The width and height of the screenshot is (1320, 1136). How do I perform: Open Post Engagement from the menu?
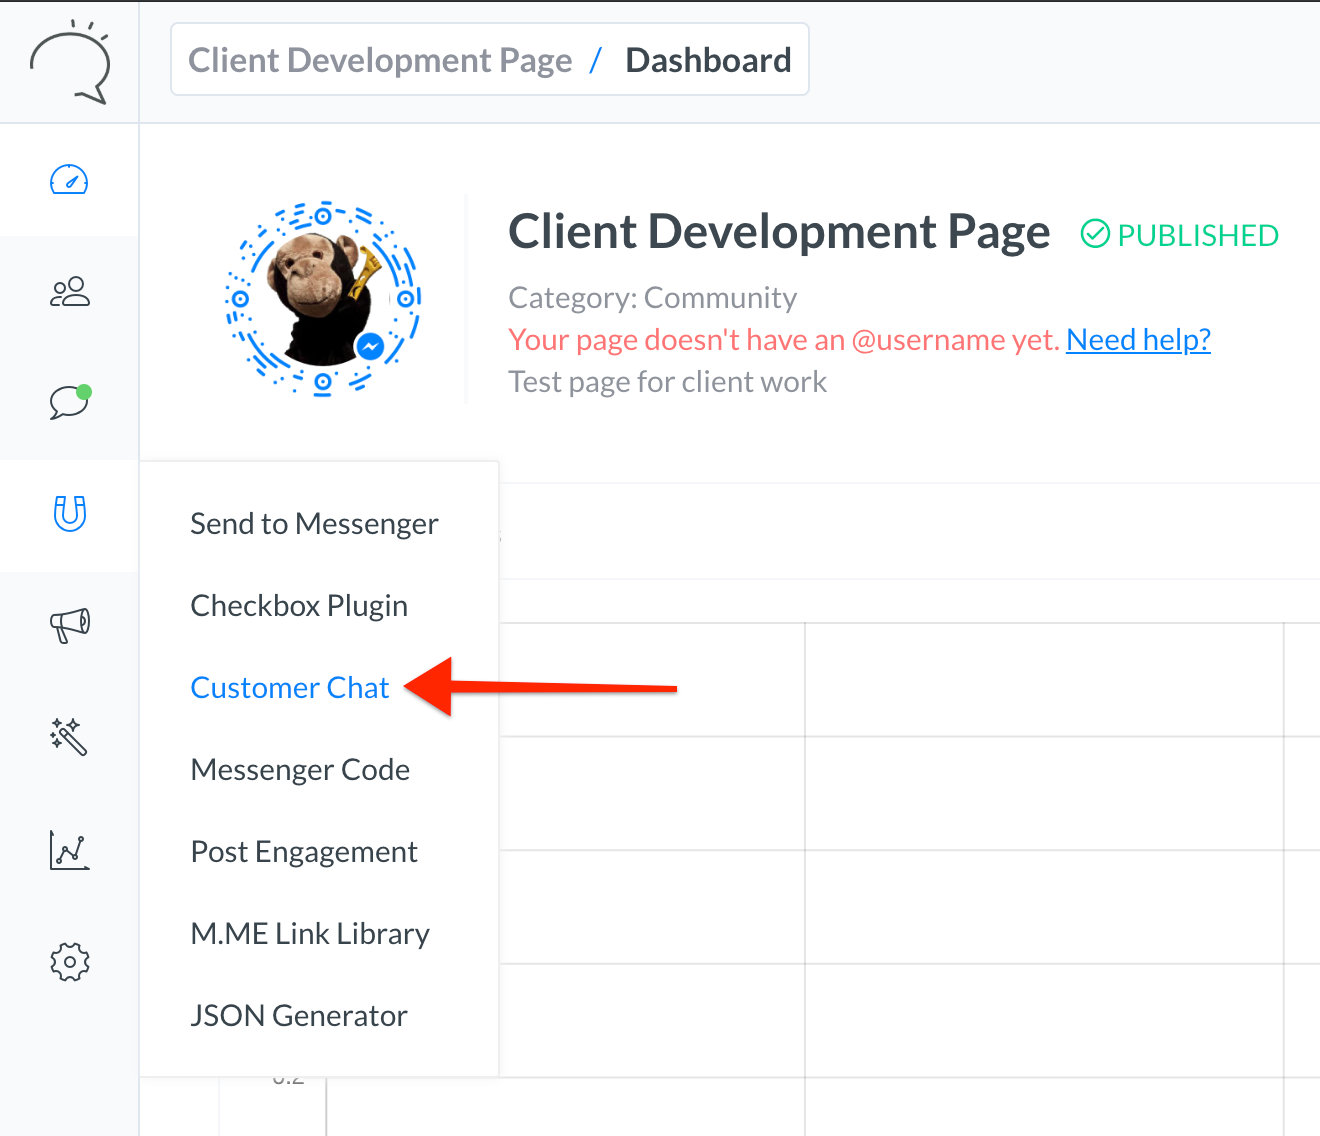tap(304, 852)
